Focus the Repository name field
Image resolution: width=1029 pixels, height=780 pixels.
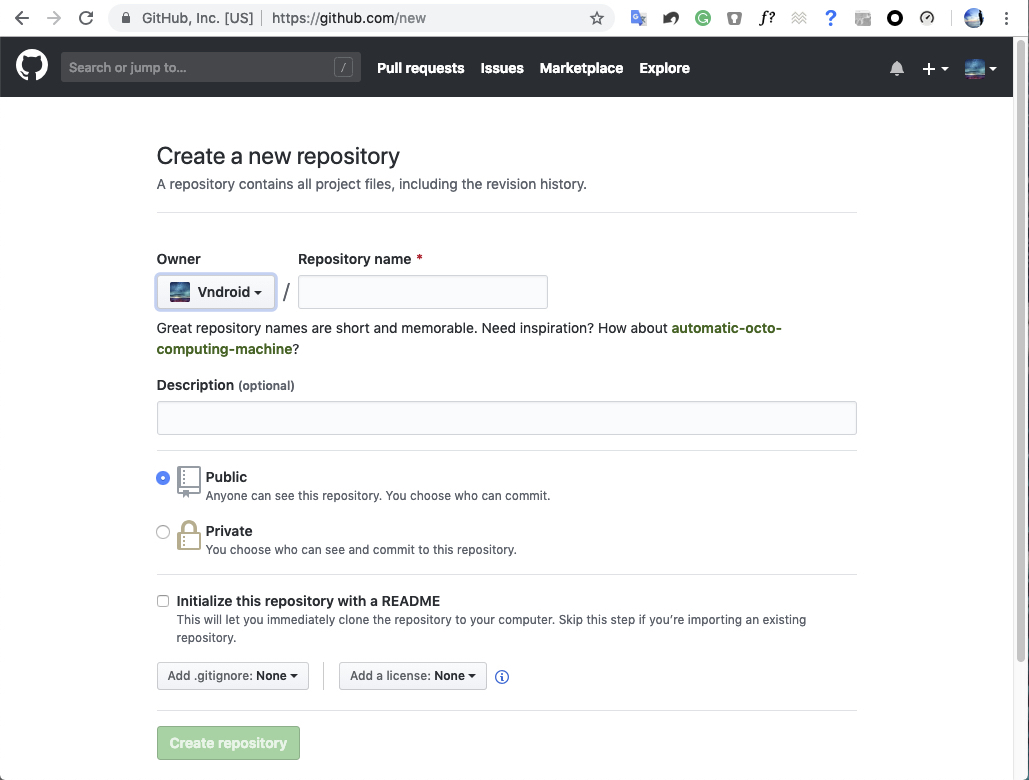click(x=423, y=292)
